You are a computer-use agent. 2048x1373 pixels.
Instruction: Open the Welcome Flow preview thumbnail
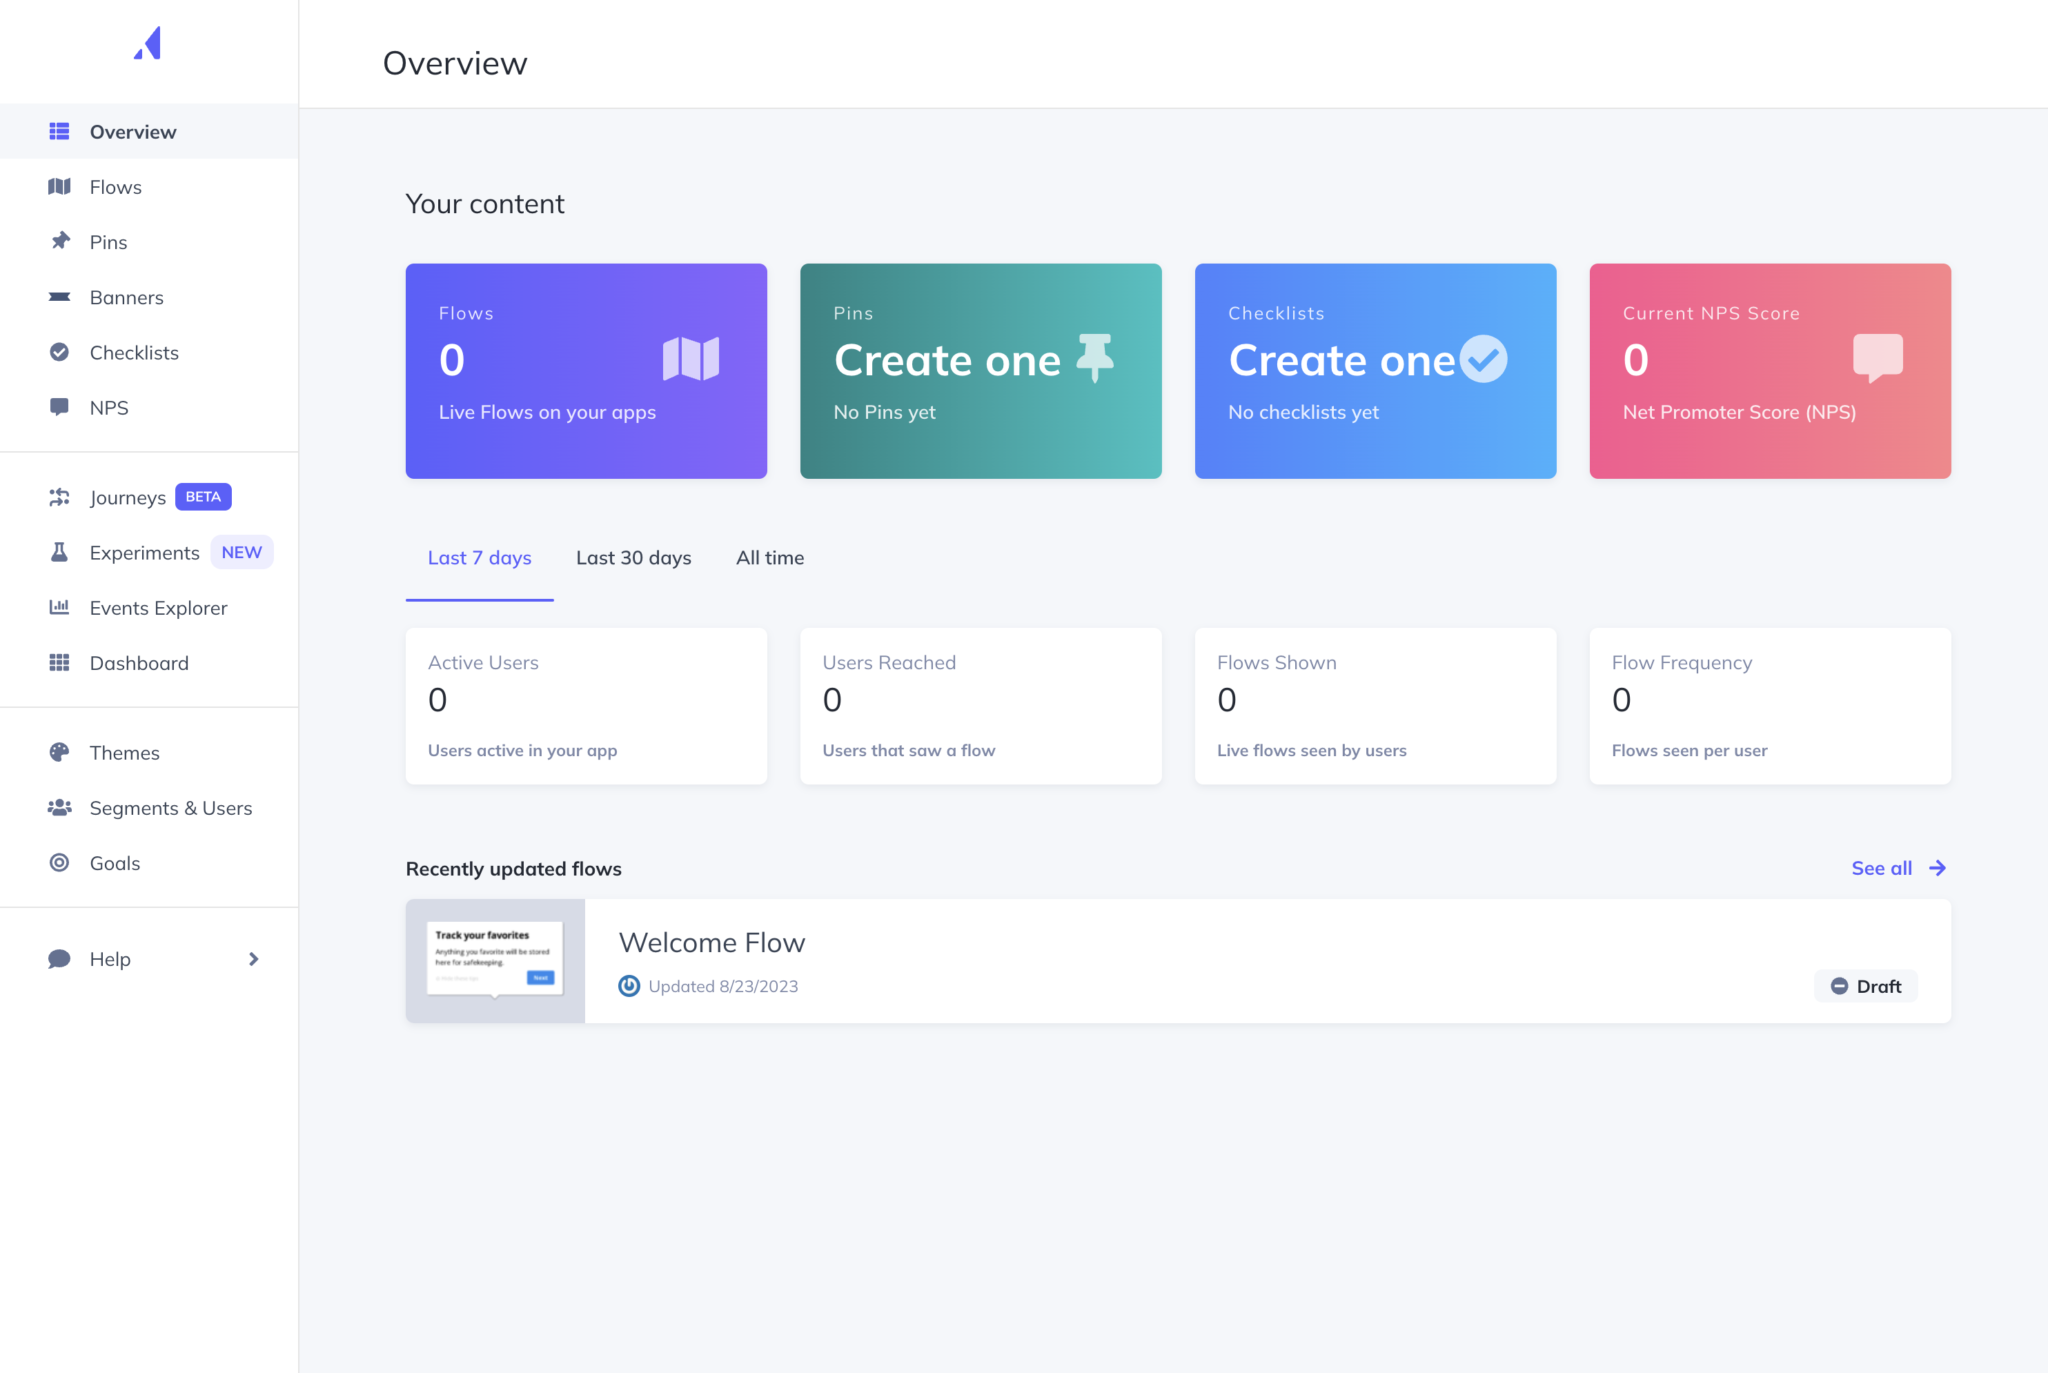click(495, 959)
